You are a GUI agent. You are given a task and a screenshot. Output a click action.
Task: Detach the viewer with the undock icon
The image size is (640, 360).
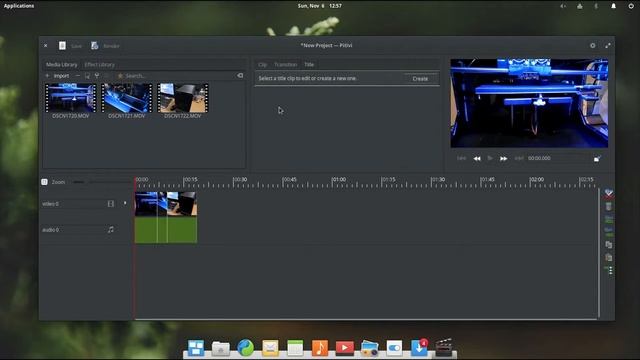(597, 158)
